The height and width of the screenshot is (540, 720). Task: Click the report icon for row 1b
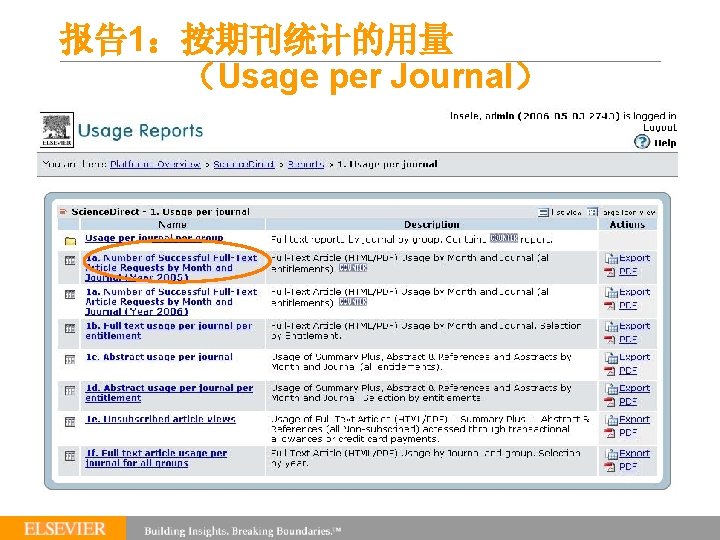[70, 328]
